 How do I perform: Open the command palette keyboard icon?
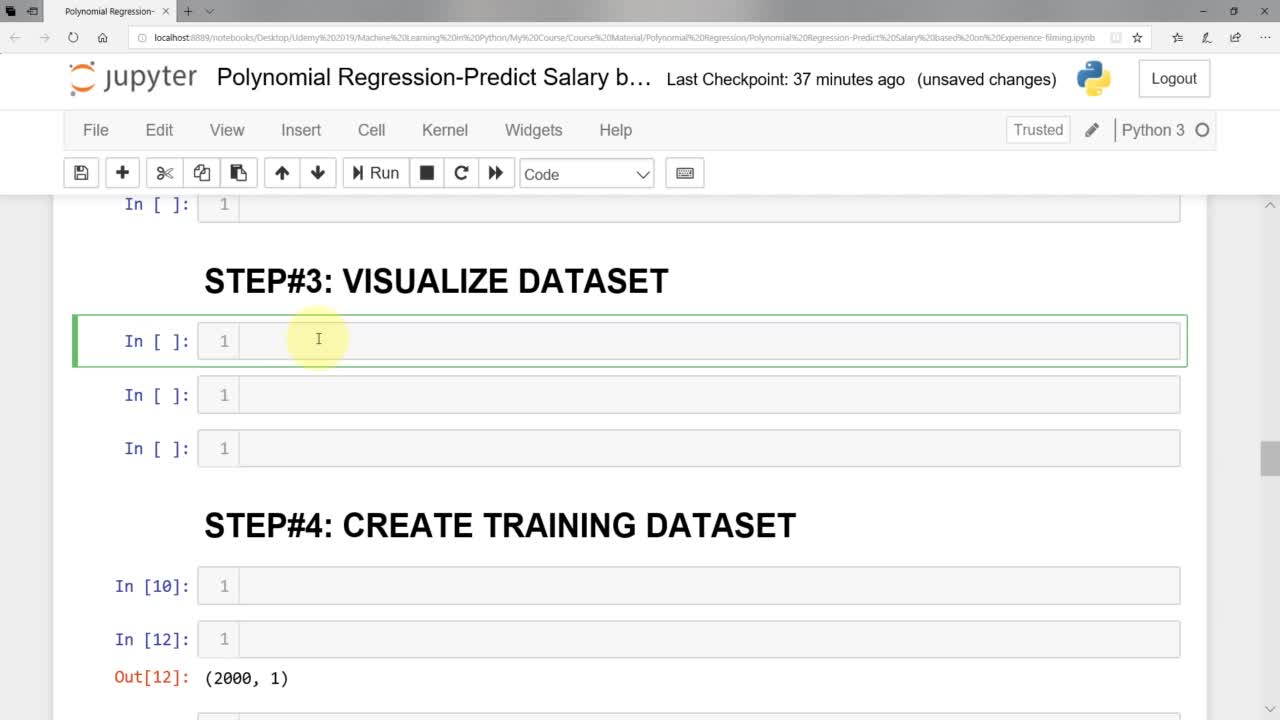click(684, 172)
